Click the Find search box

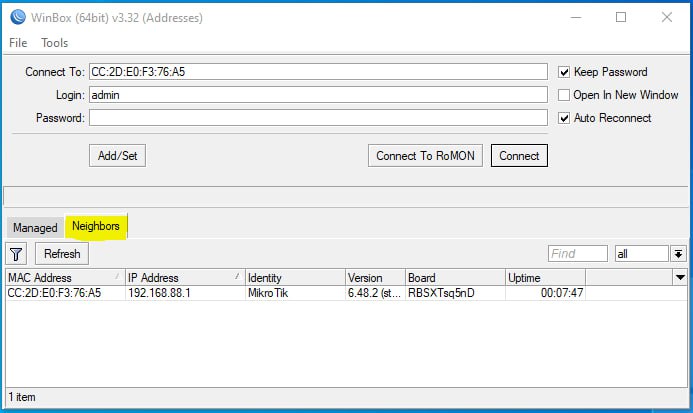(x=578, y=254)
